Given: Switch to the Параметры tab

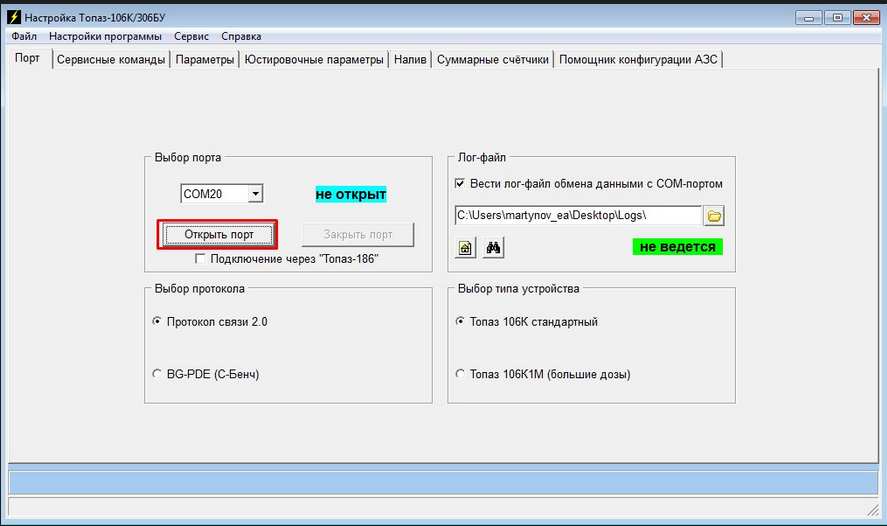Looking at the screenshot, I should click(204, 59).
